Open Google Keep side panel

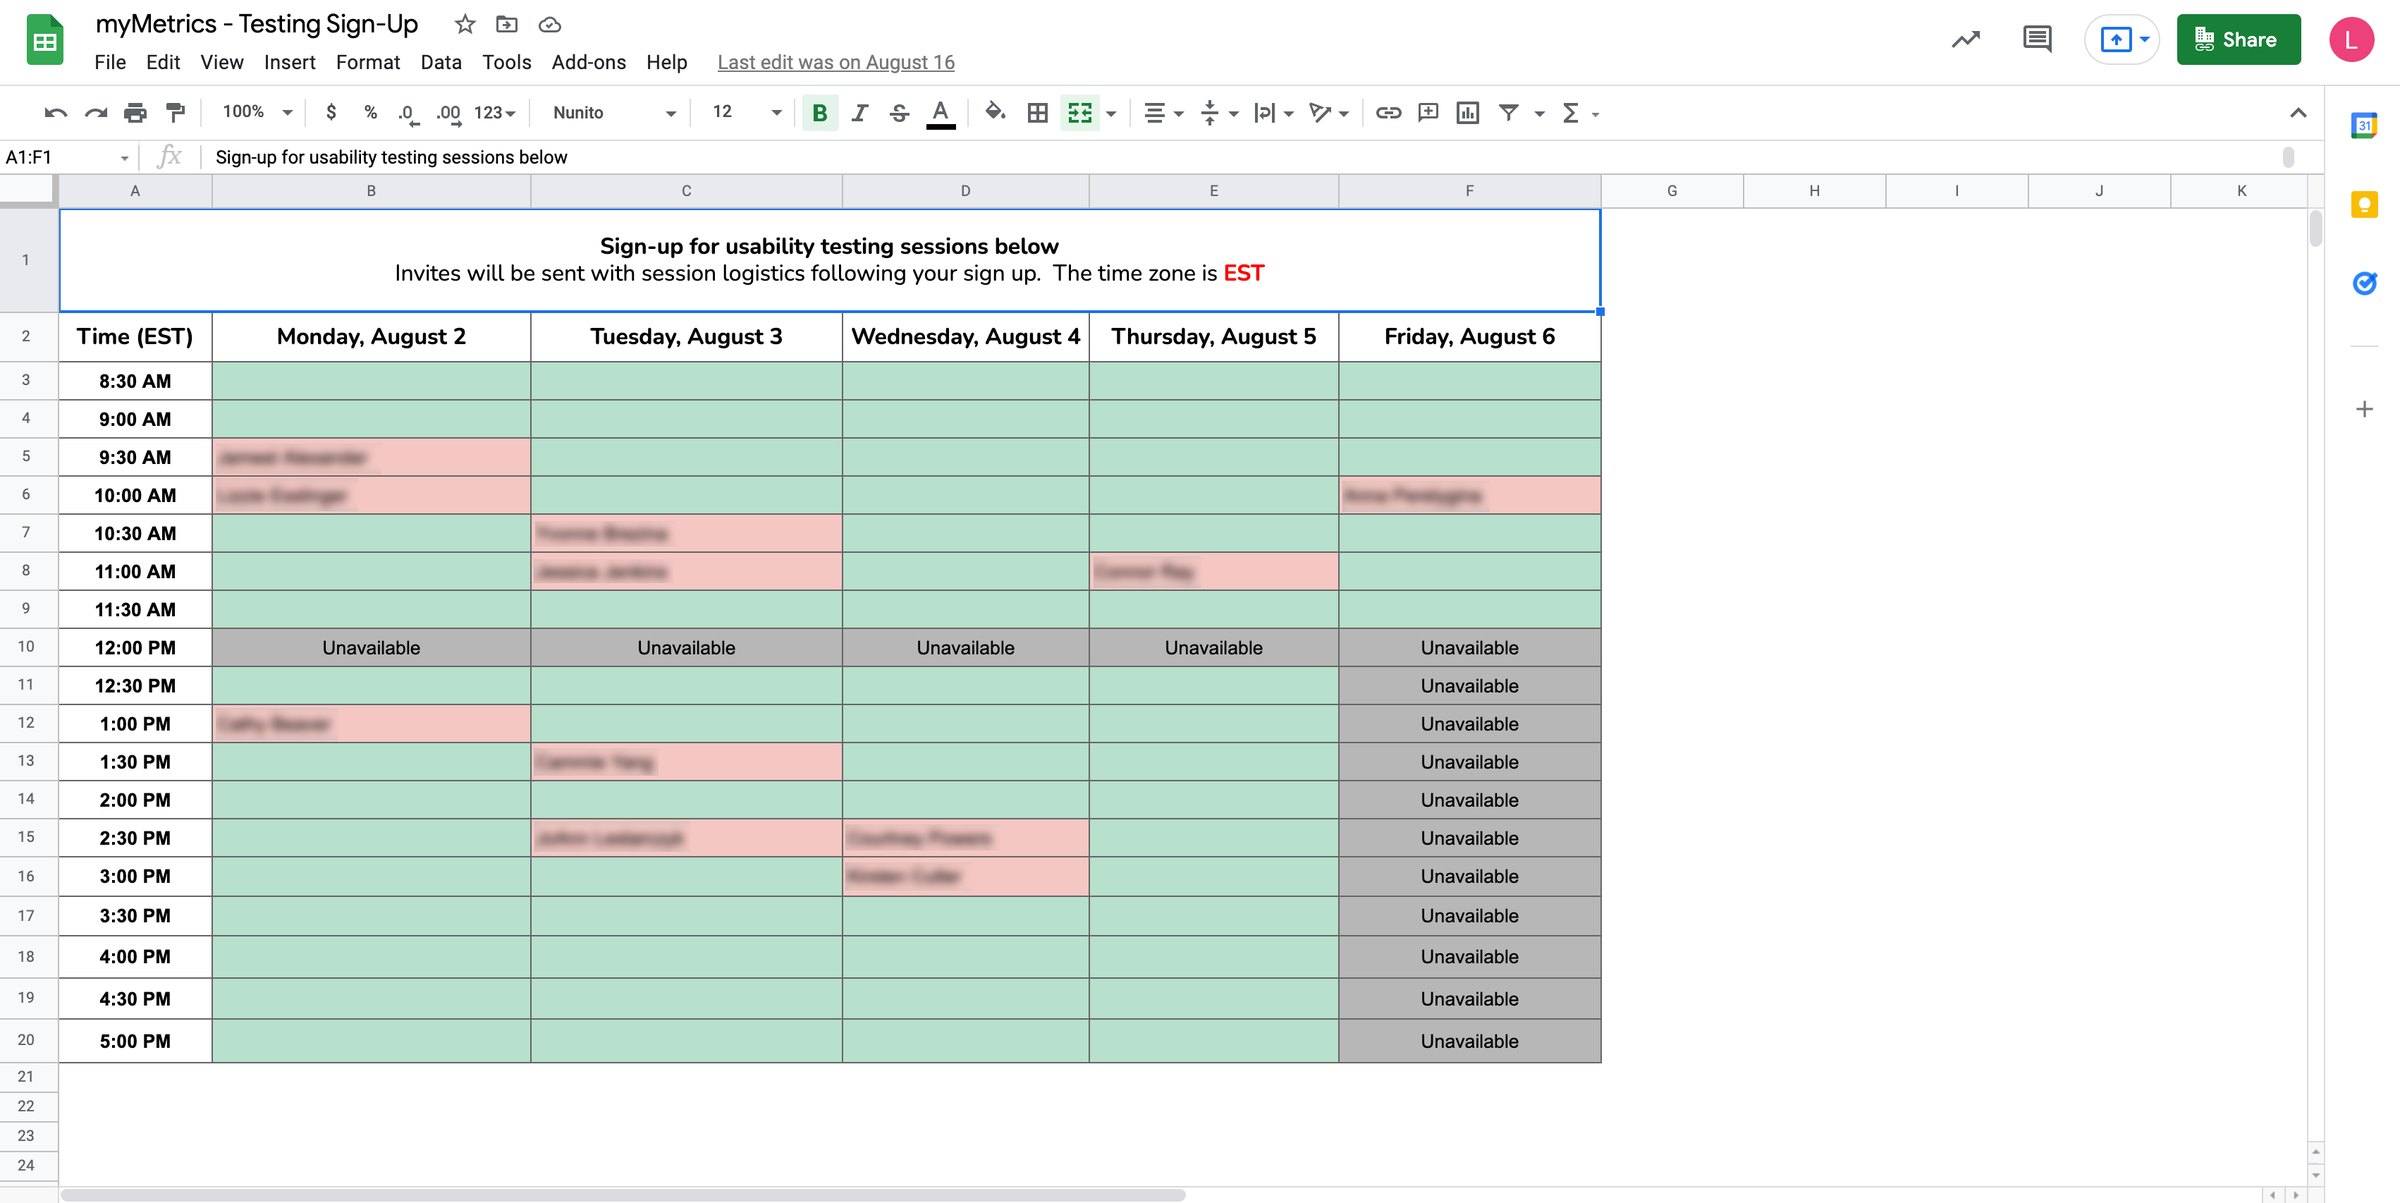coord(2364,204)
